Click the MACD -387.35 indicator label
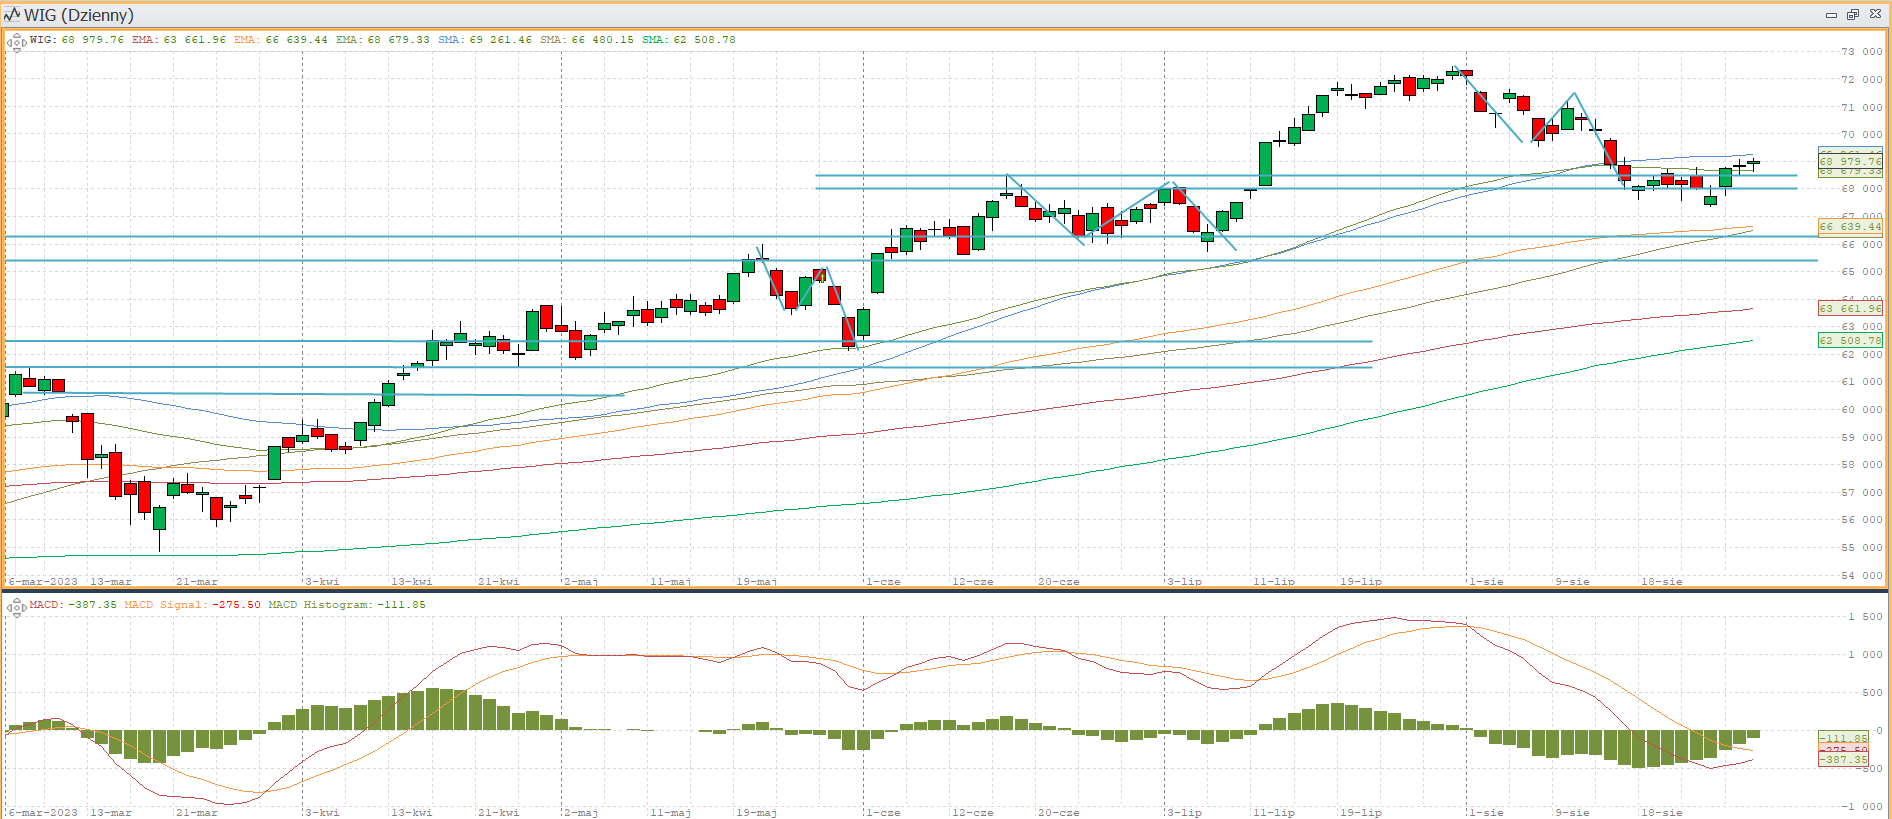The width and height of the screenshot is (1892, 819). tap(73, 605)
